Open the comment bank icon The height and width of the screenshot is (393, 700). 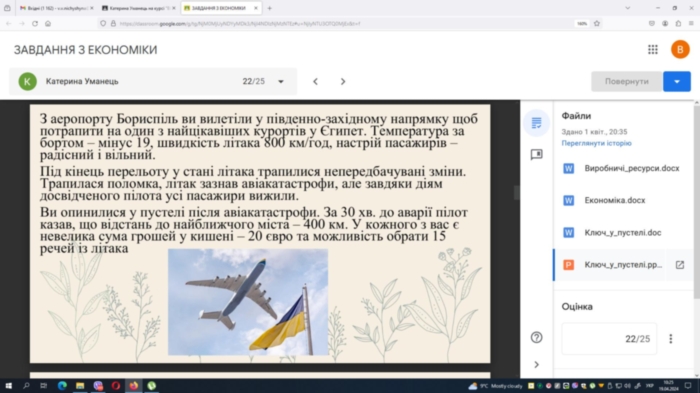coord(536,155)
